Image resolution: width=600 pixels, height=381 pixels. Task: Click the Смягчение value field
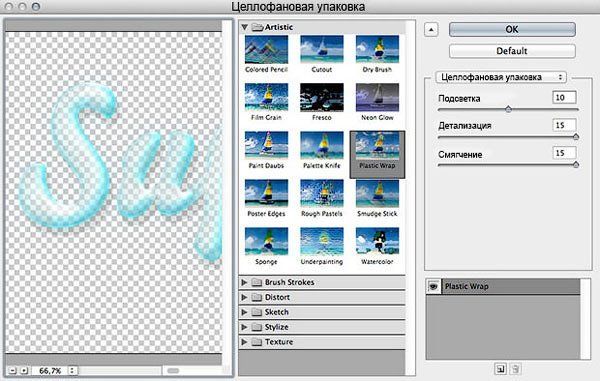(x=564, y=153)
